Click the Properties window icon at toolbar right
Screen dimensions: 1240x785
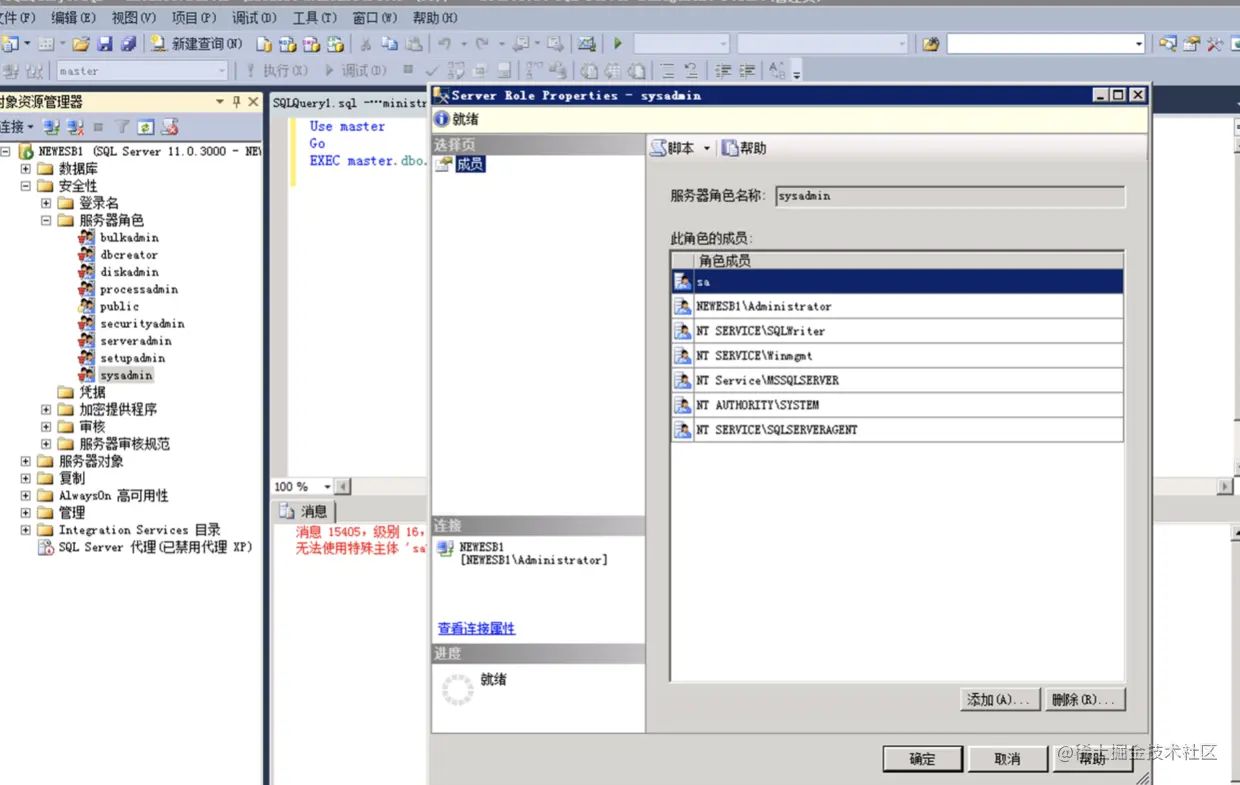coord(1191,44)
